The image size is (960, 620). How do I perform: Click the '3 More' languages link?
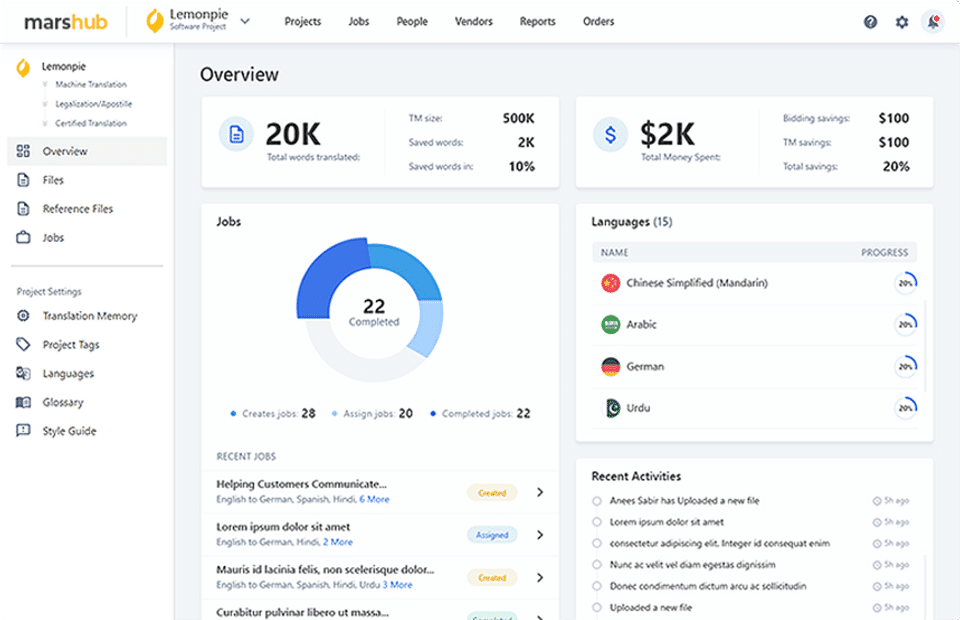pyautogui.click(x=397, y=585)
